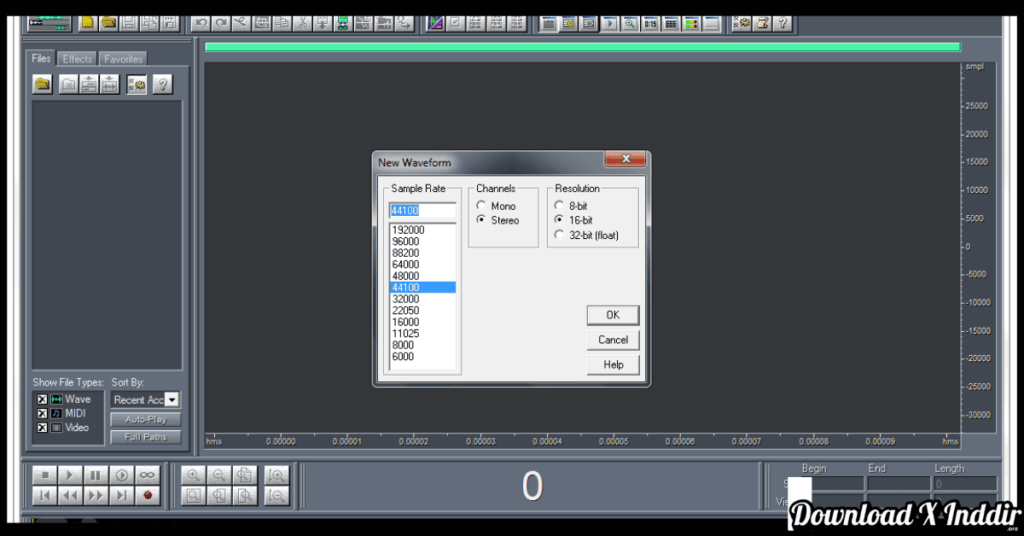Click the Zoom In Horizontally magnifier
The image size is (1024, 536).
point(192,475)
